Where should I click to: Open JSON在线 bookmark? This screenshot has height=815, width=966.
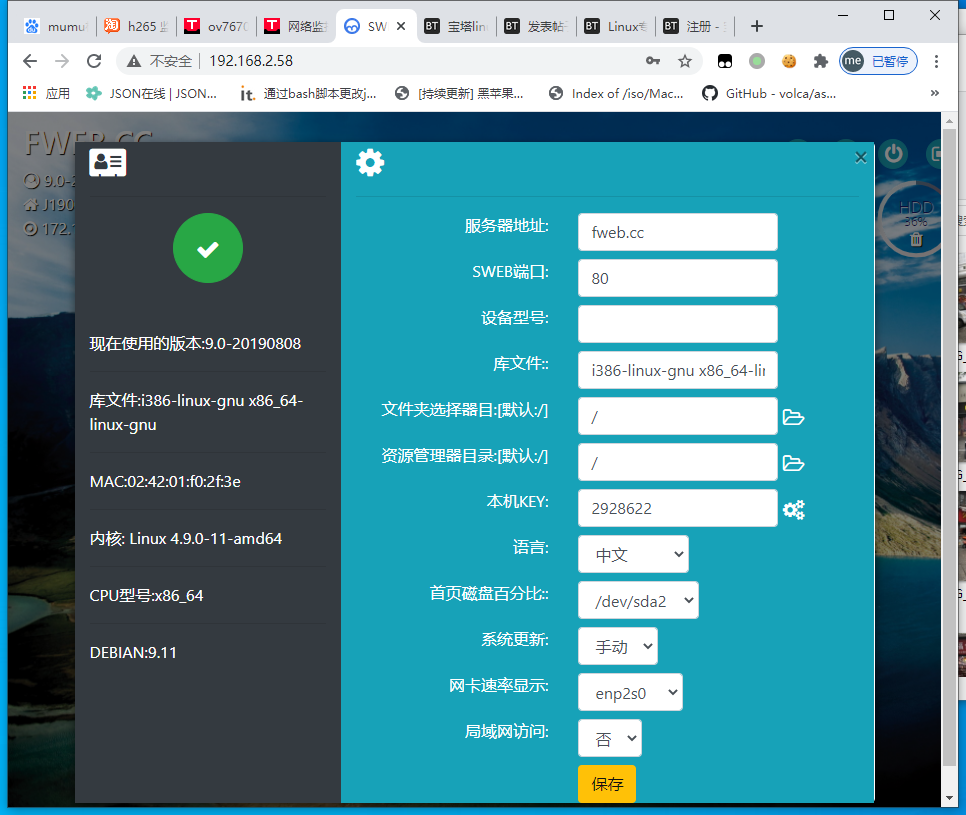pos(152,94)
